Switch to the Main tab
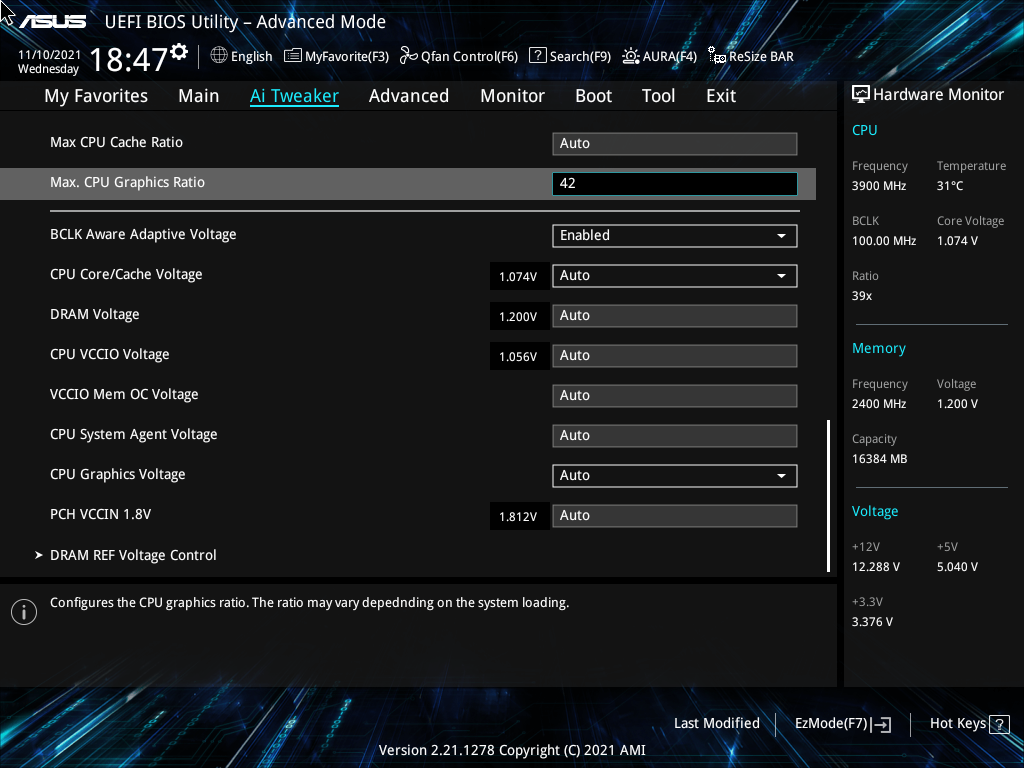 pos(199,96)
